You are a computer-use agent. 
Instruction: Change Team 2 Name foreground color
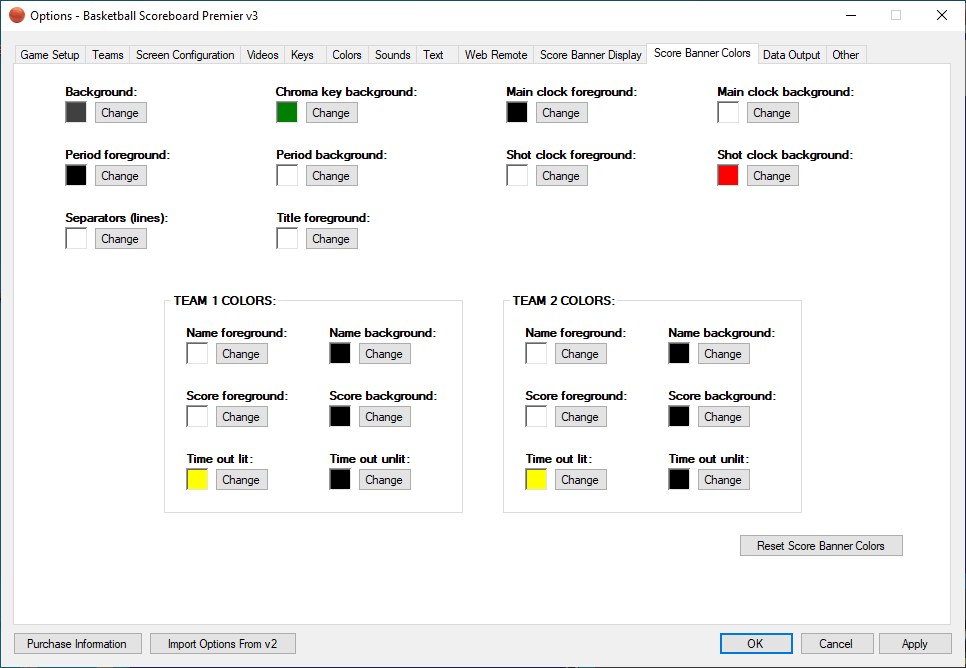(x=580, y=354)
